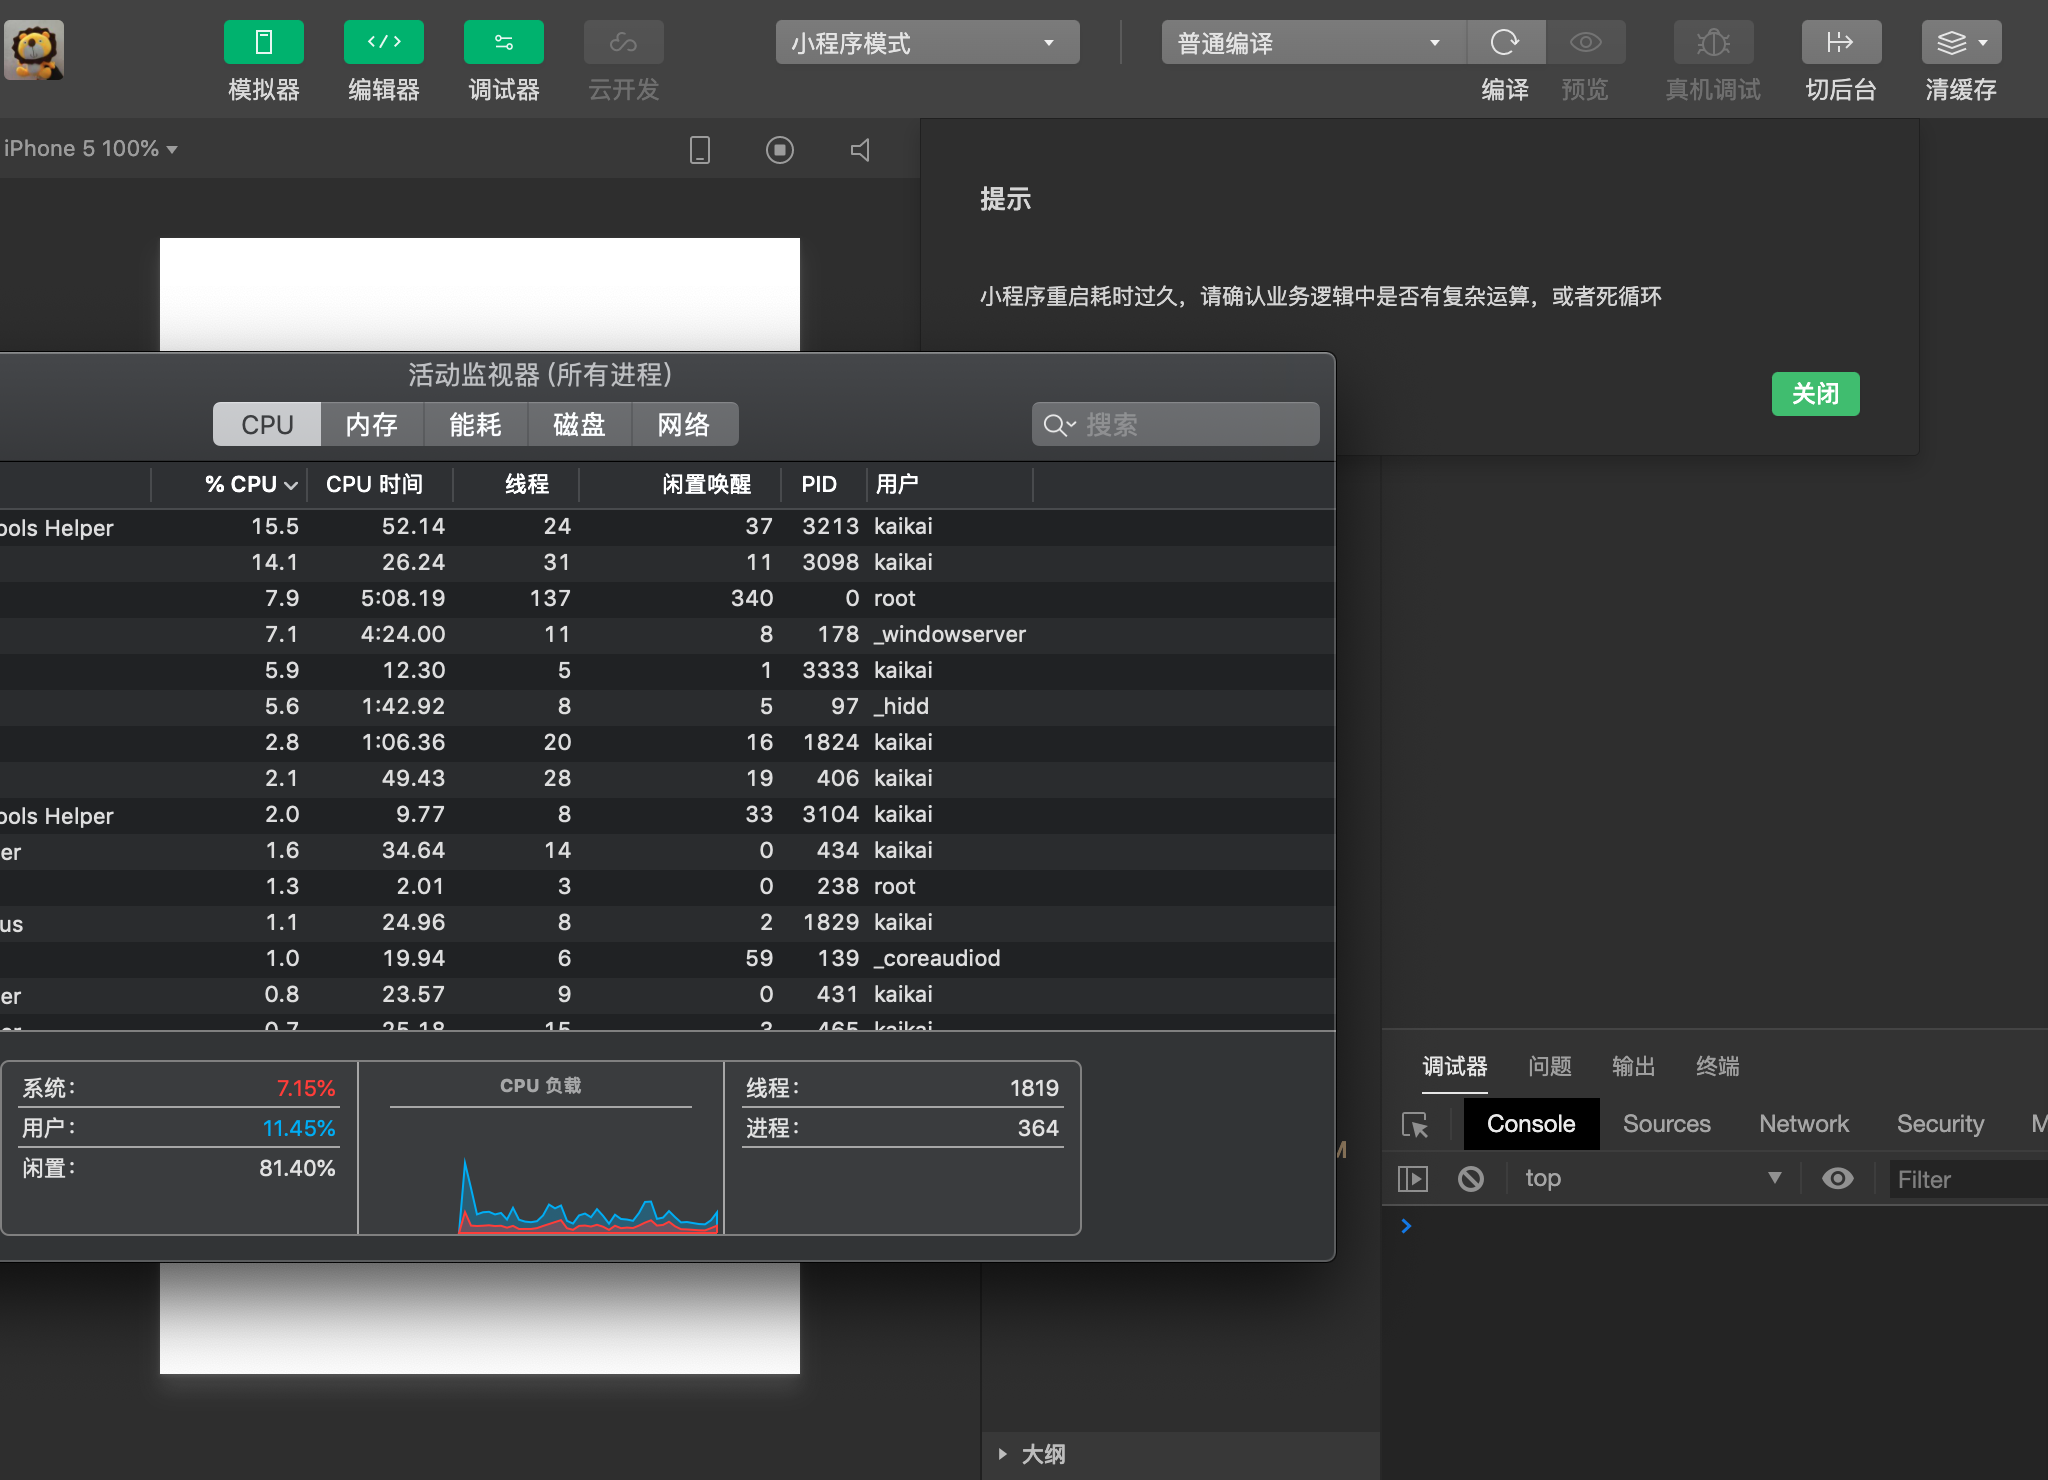
Task: Click the device rotate phone icon
Action: pyautogui.click(x=700, y=150)
